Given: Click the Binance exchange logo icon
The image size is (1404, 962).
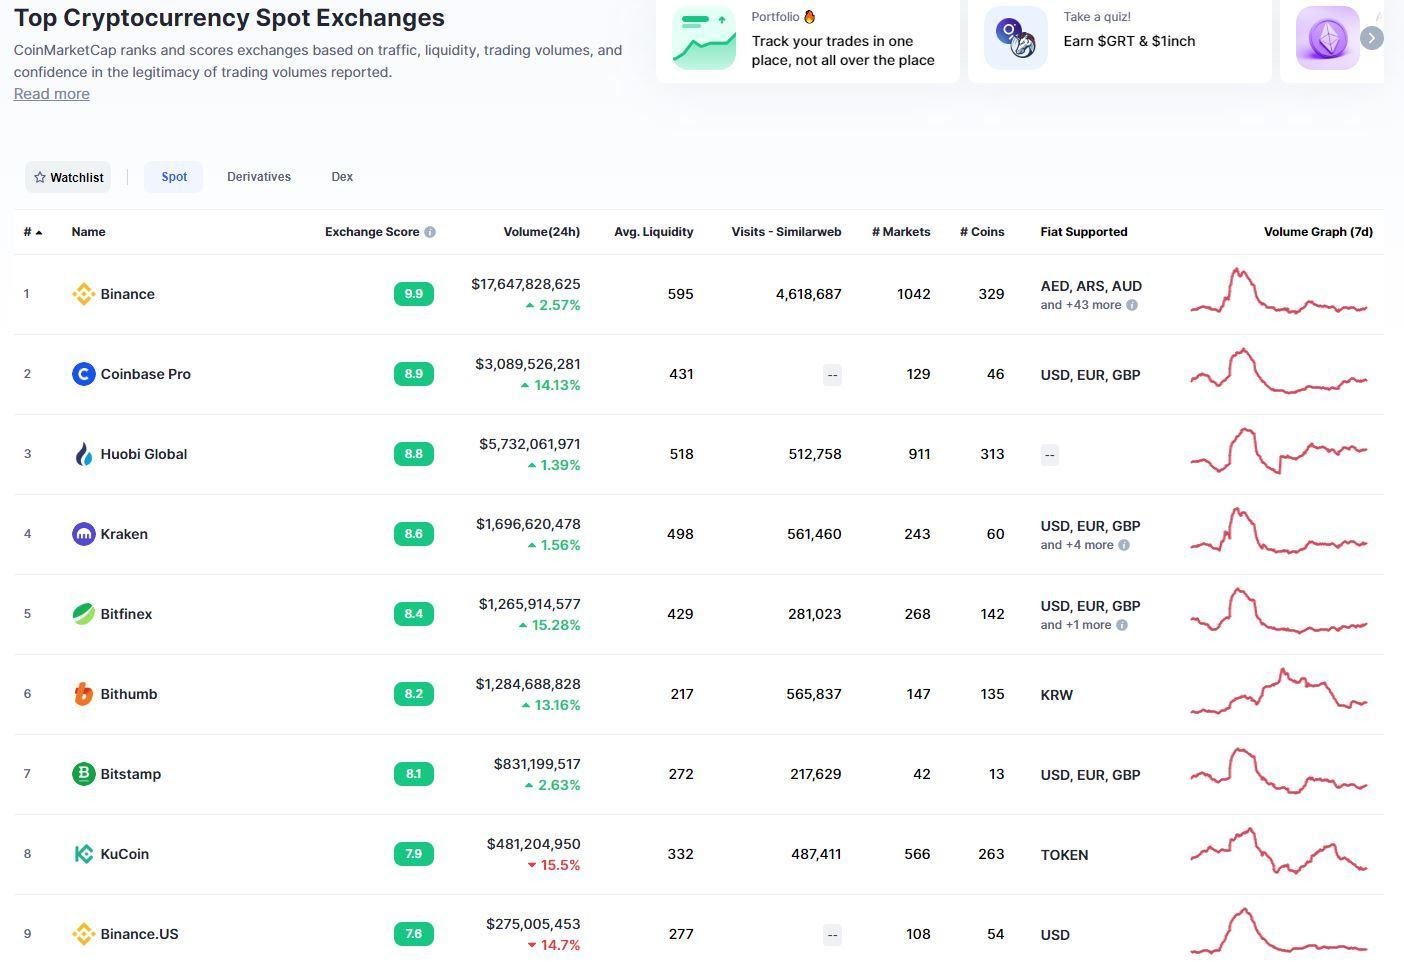Looking at the screenshot, I should (83, 294).
